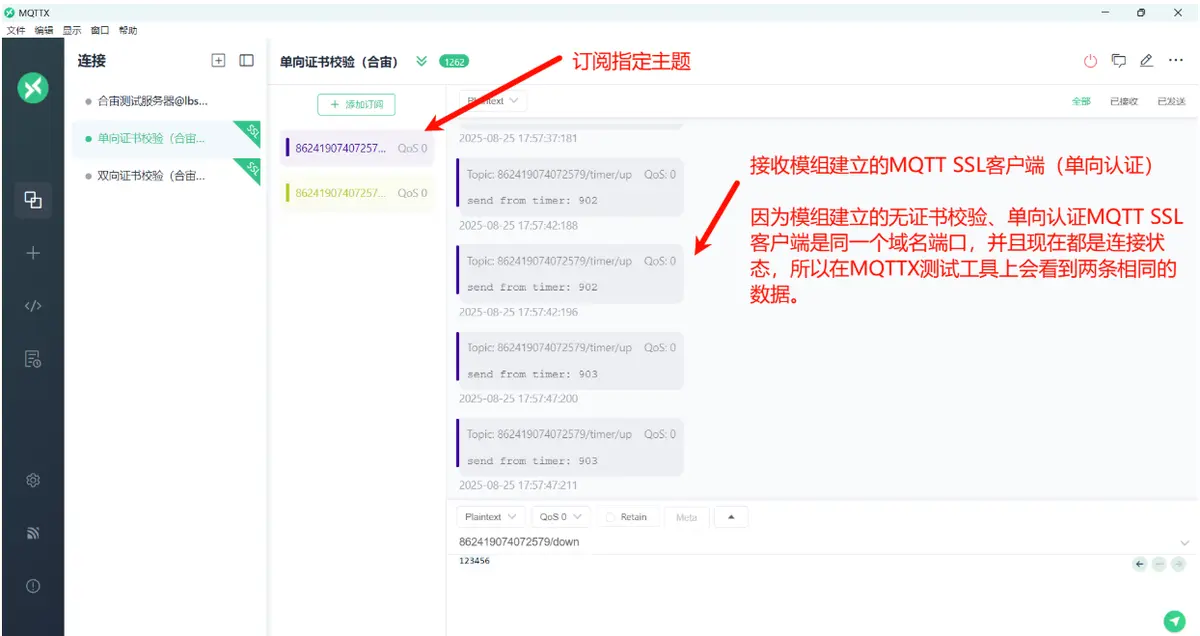
Task: Expand connection details with green double chevron
Action: tap(421, 61)
